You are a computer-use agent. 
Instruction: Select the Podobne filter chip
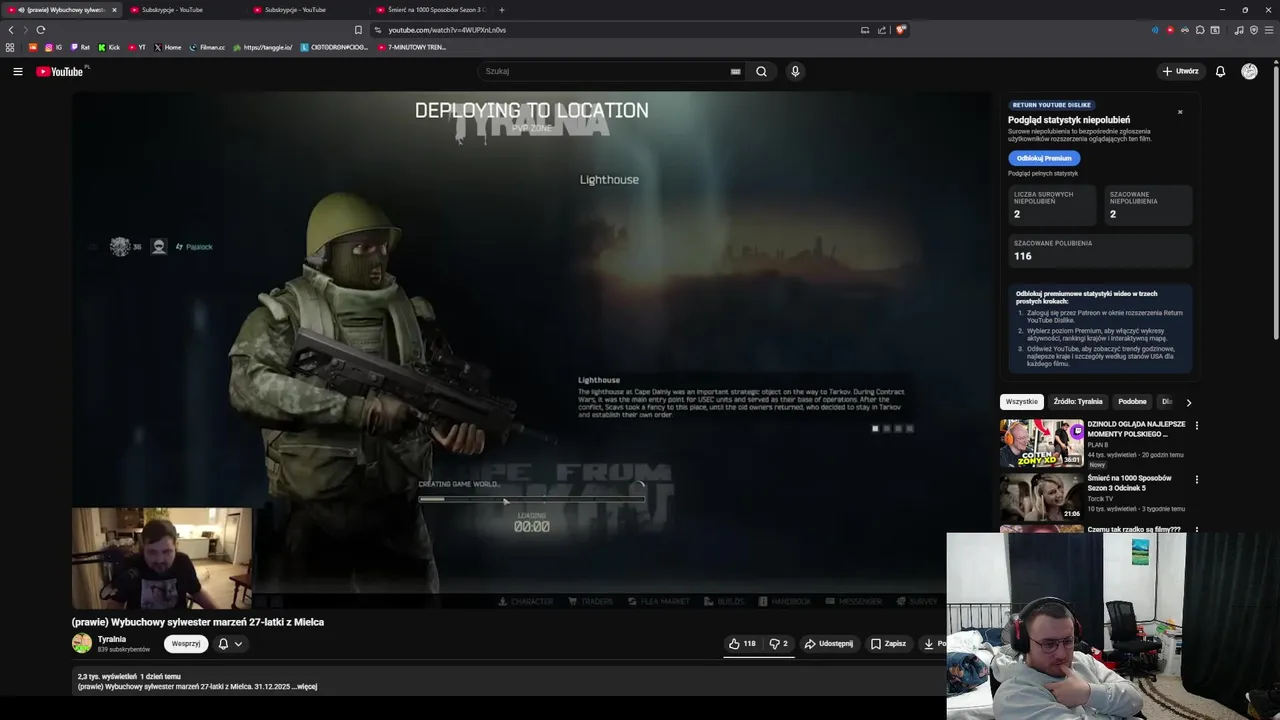1132,402
